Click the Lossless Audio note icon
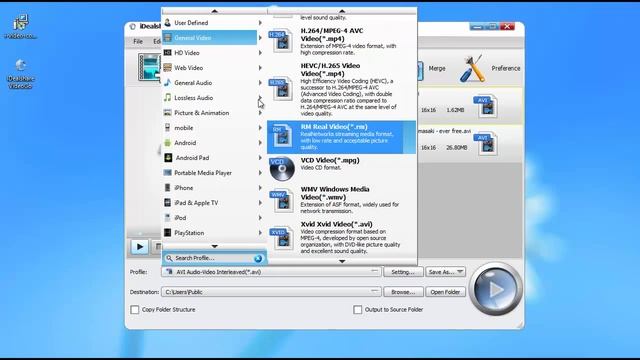 [x=167, y=98]
